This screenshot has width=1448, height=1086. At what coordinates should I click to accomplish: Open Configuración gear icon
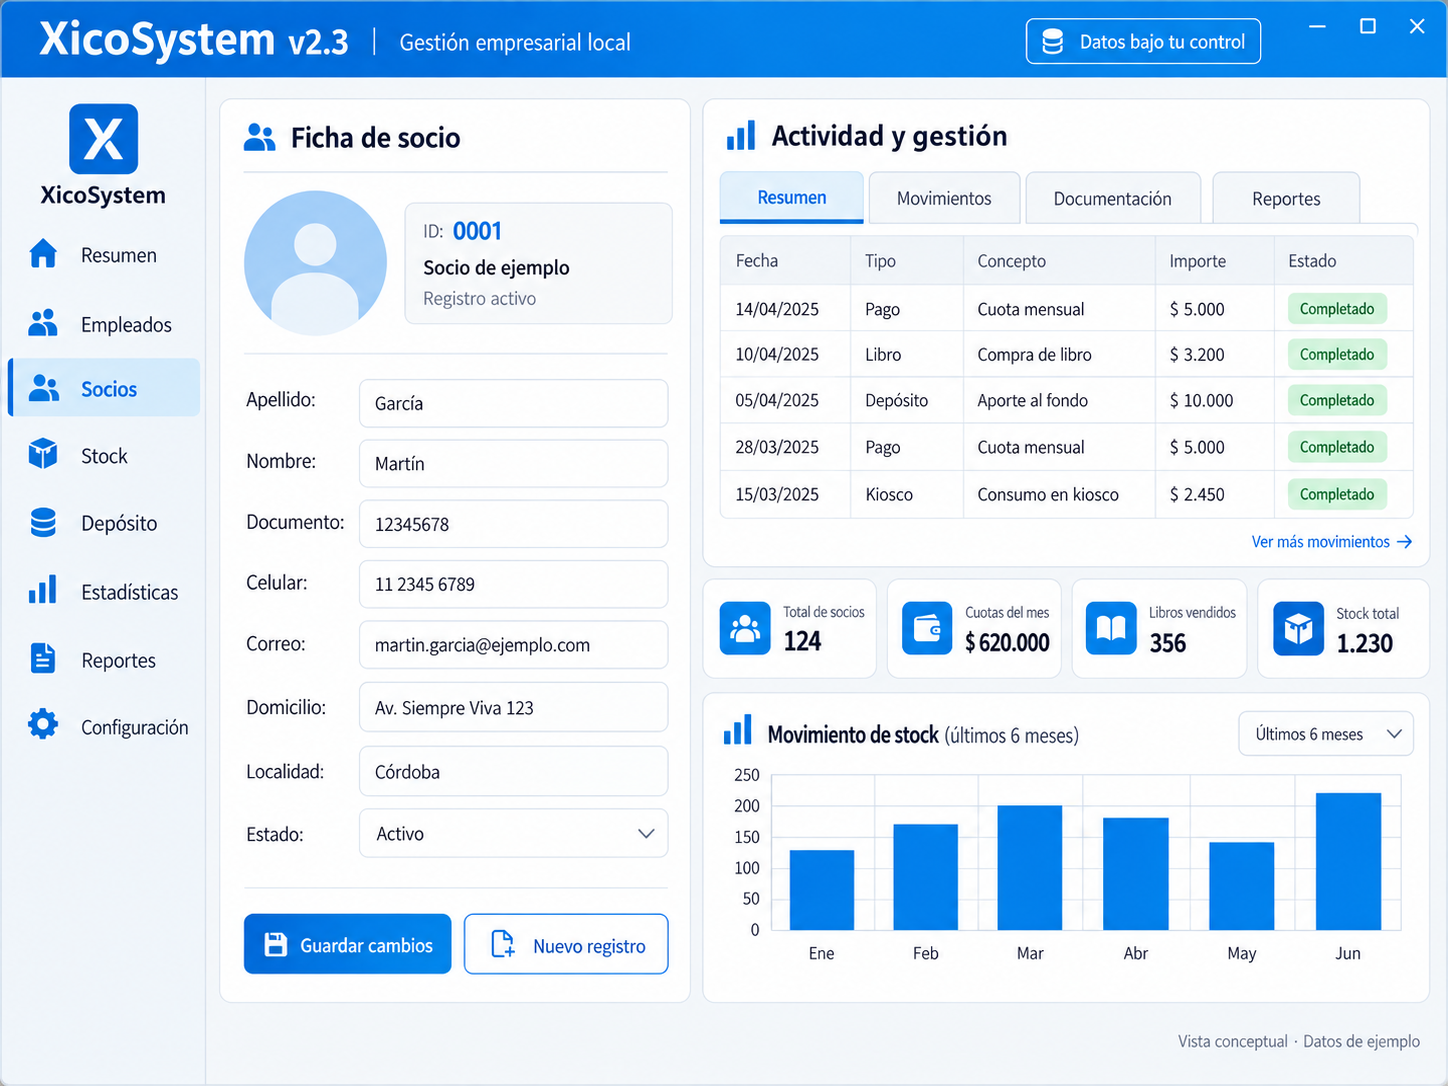[x=43, y=724]
